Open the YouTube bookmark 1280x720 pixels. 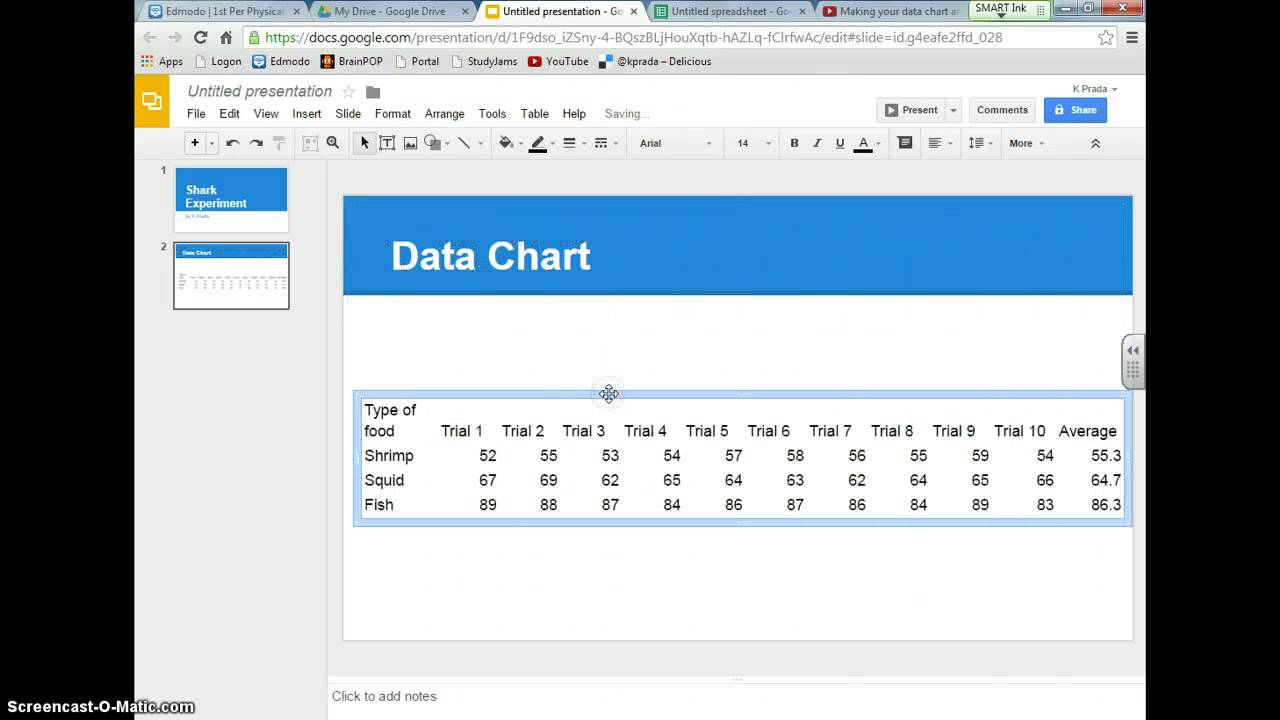pyautogui.click(x=558, y=61)
